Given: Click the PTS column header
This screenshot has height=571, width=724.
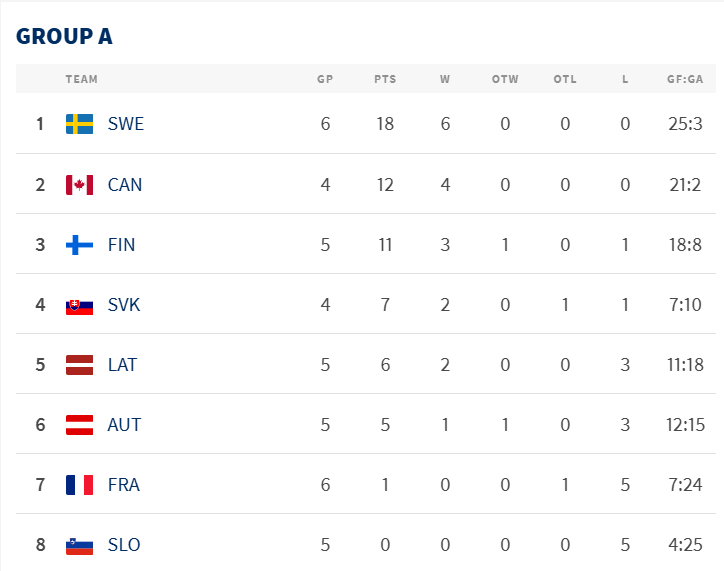Looking at the screenshot, I should tap(385, 80).
